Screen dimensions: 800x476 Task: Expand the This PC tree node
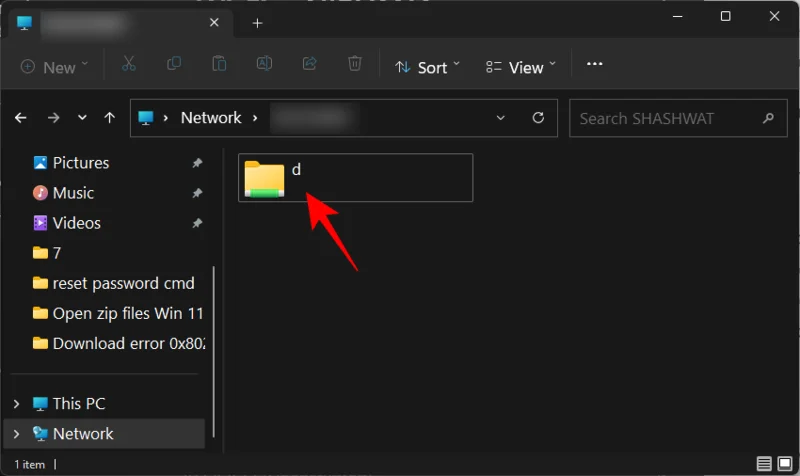16,404
